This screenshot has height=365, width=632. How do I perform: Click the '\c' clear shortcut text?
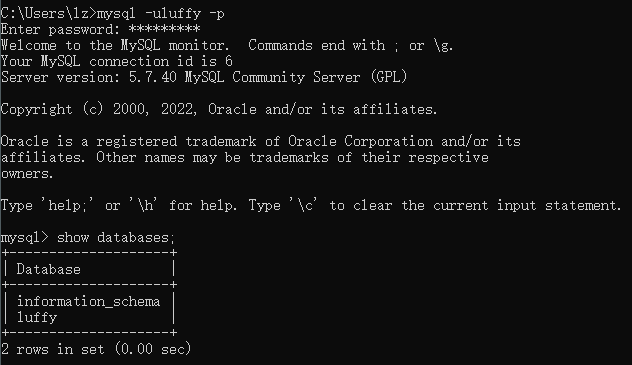pyautogui.click(x=303, y=205)
